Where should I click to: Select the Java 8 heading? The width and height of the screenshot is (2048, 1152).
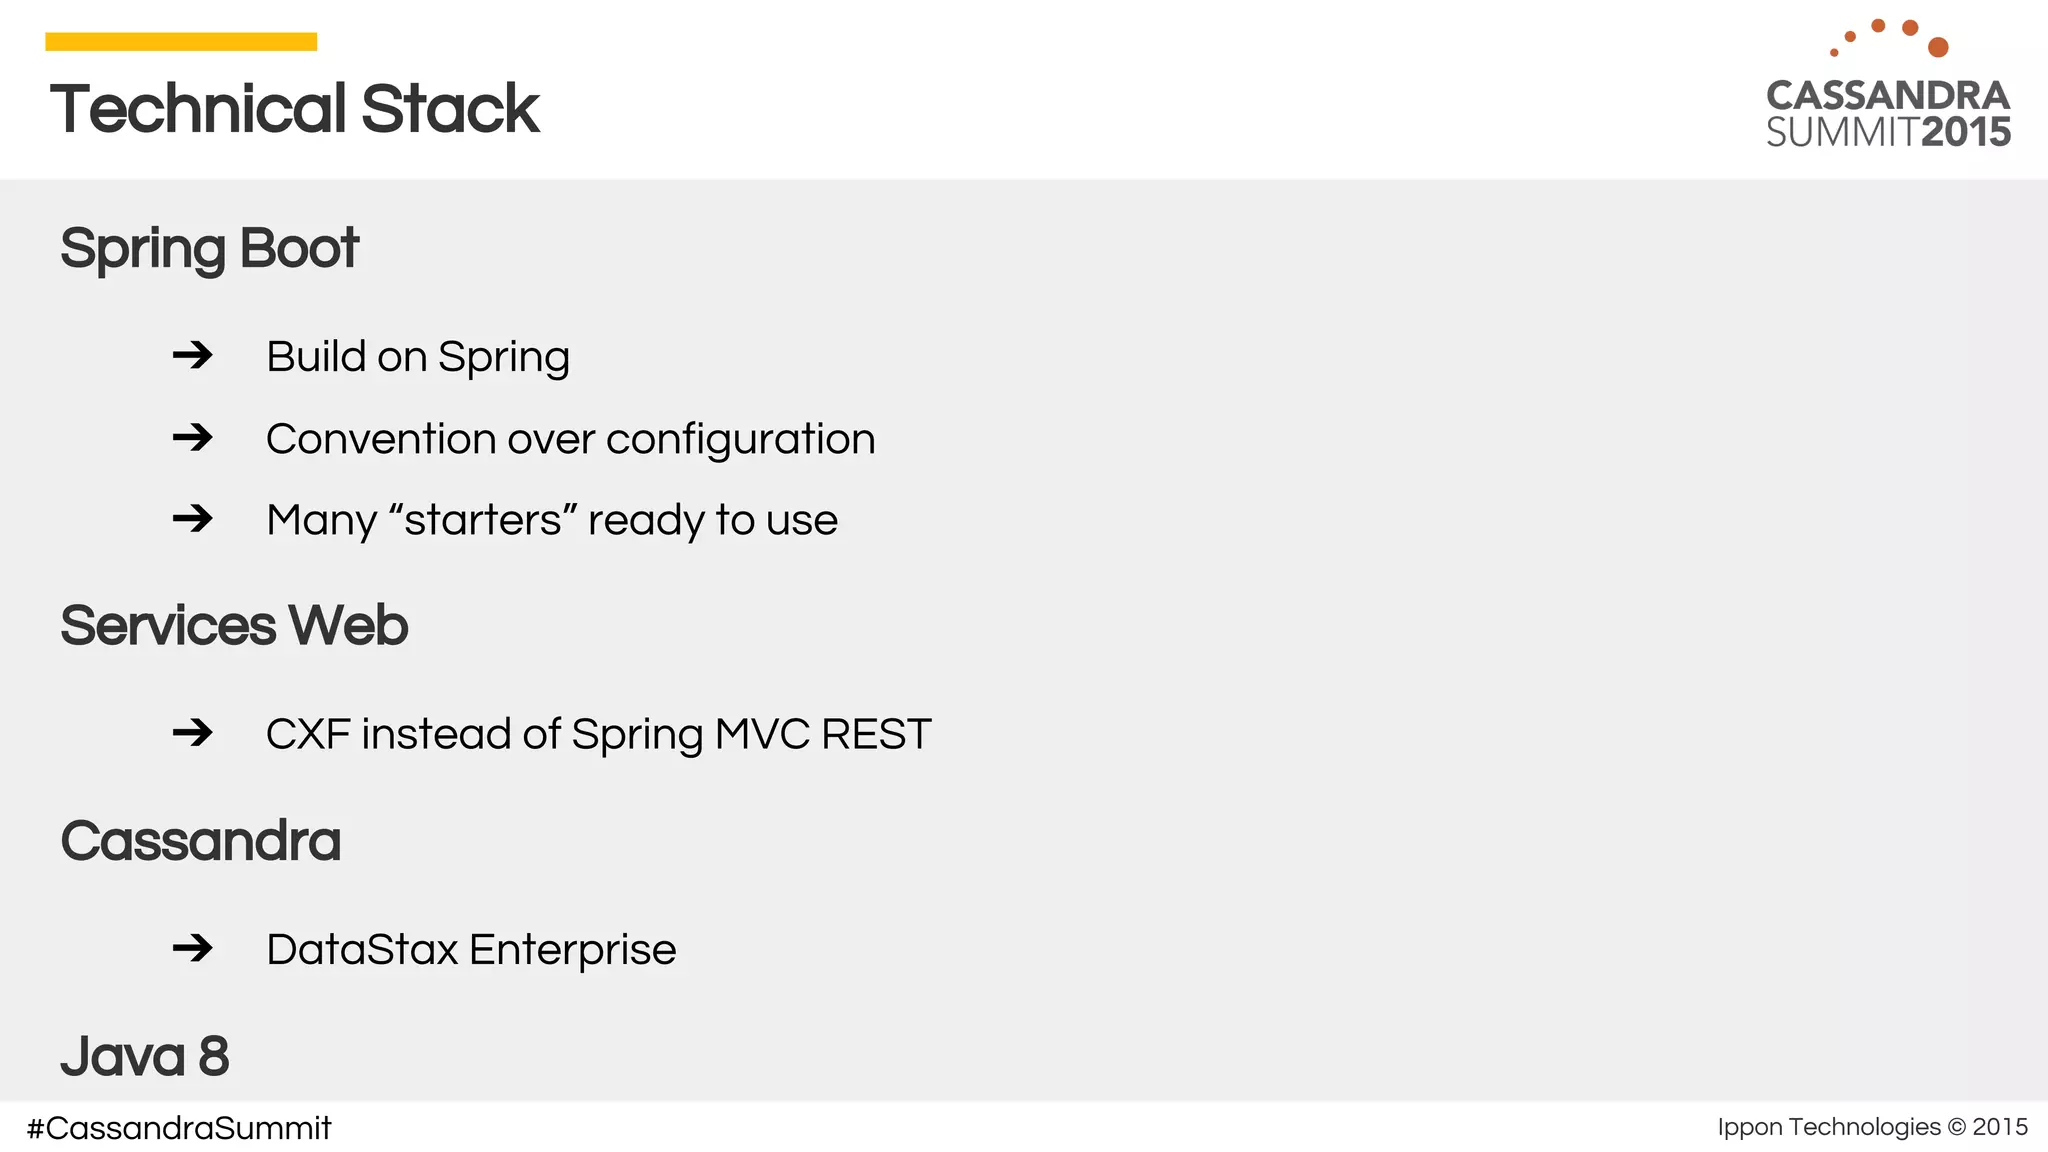pos(145,1057)
